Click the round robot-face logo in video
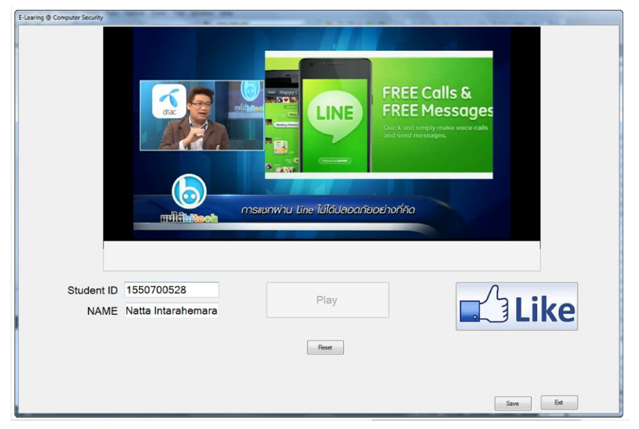Image resolution: width=639 pixels, height=429 pixels. [x=189, y=191]
